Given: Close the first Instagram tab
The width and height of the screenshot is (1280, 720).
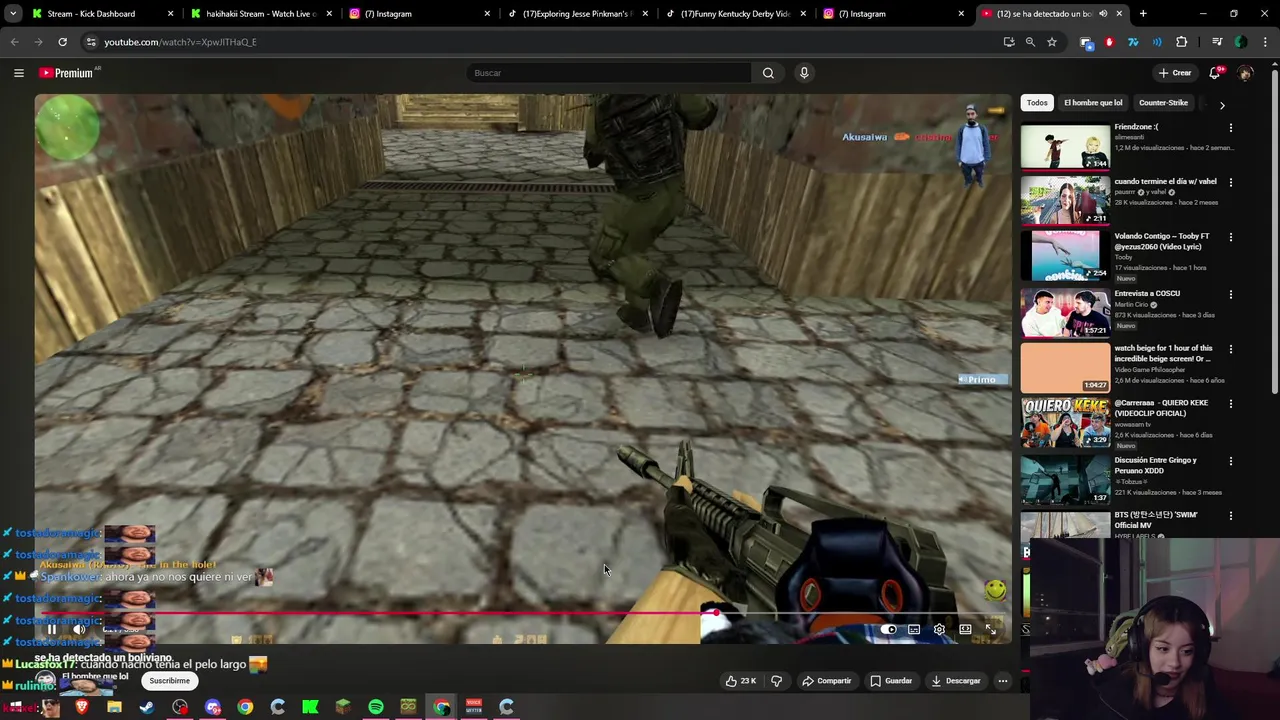Looking at the screenshot, I should click(487, 14).
